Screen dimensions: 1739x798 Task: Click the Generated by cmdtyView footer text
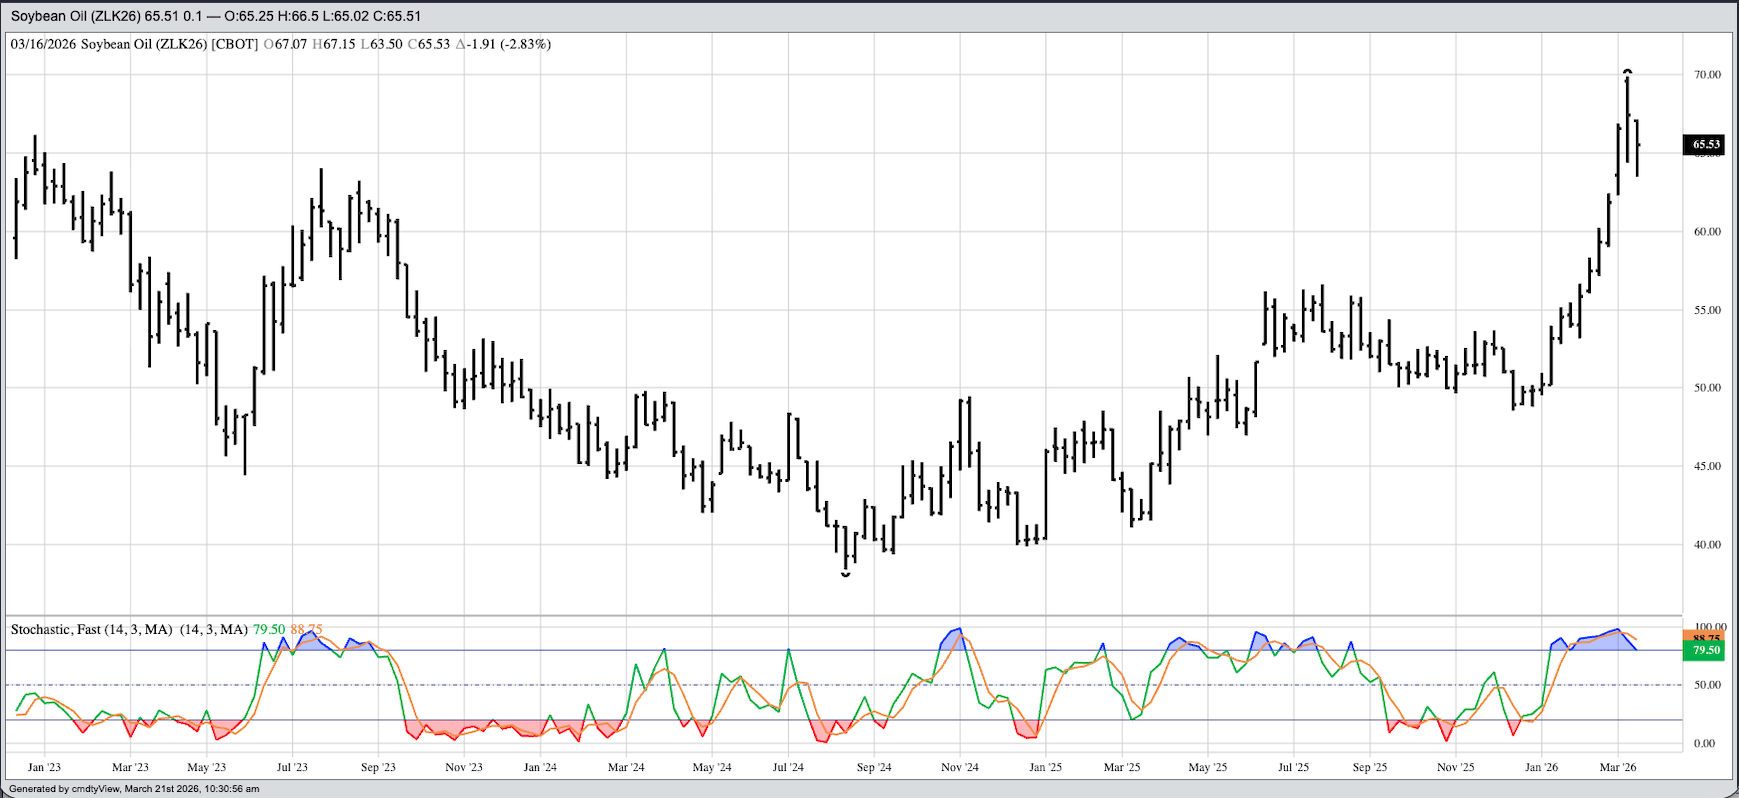(x=134, y=789)
